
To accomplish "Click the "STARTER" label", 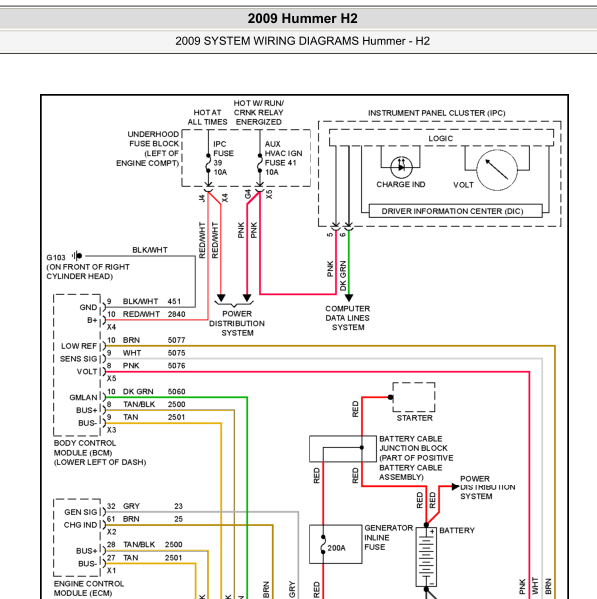I will pyautogui.click(x=414, y=418).
